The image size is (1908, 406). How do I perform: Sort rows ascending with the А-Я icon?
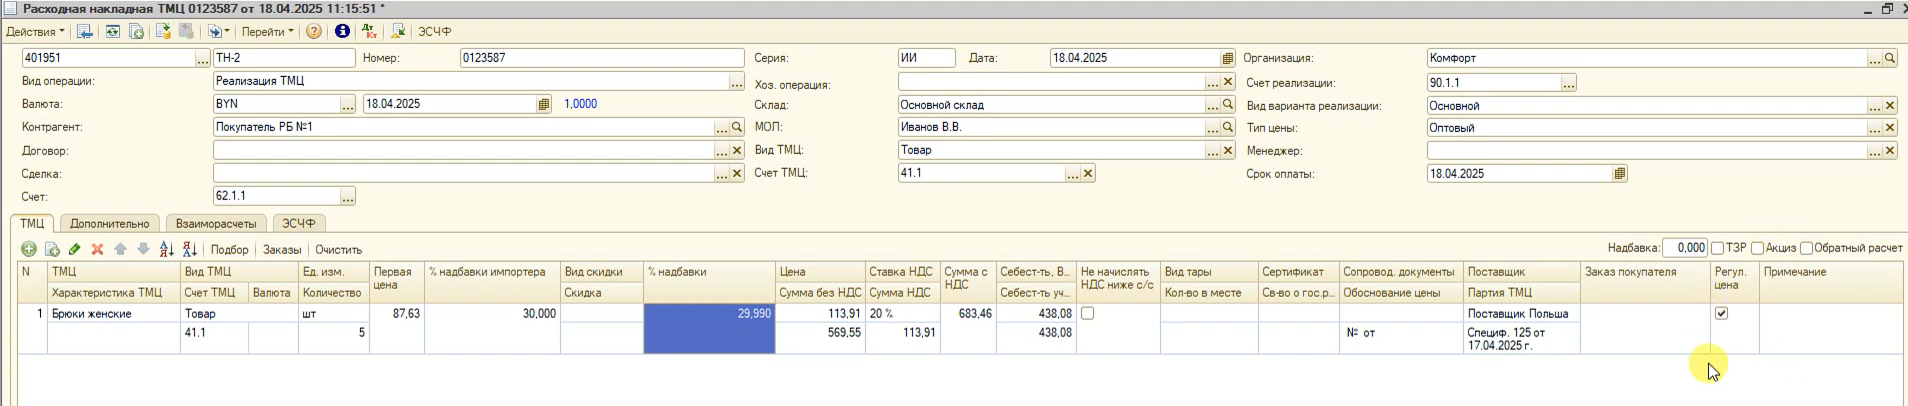tap(167, 249)
